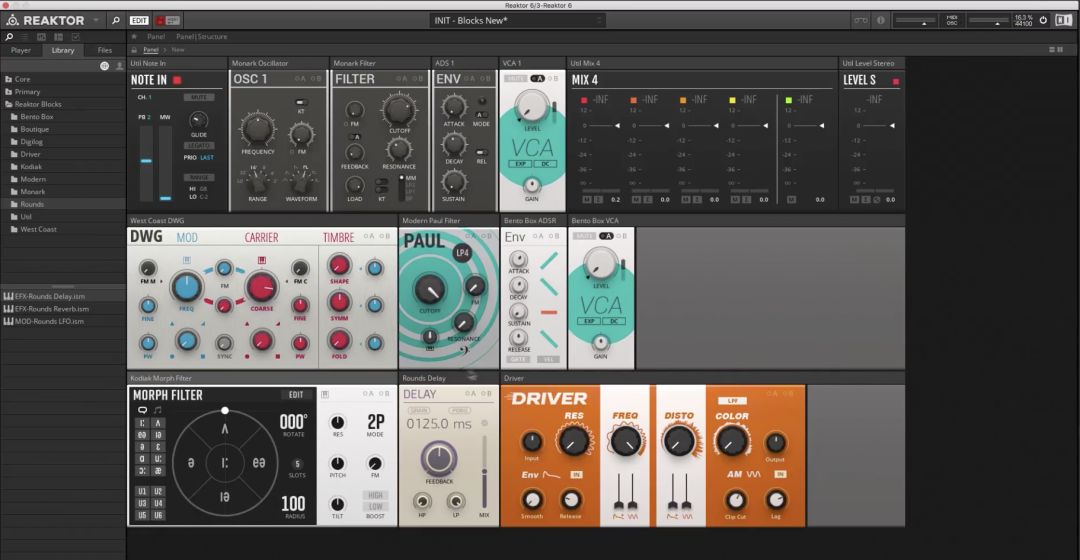Open the Paul filter LP4 mode selector
The width and height of the screenshot is (1080, 560).
462,253
